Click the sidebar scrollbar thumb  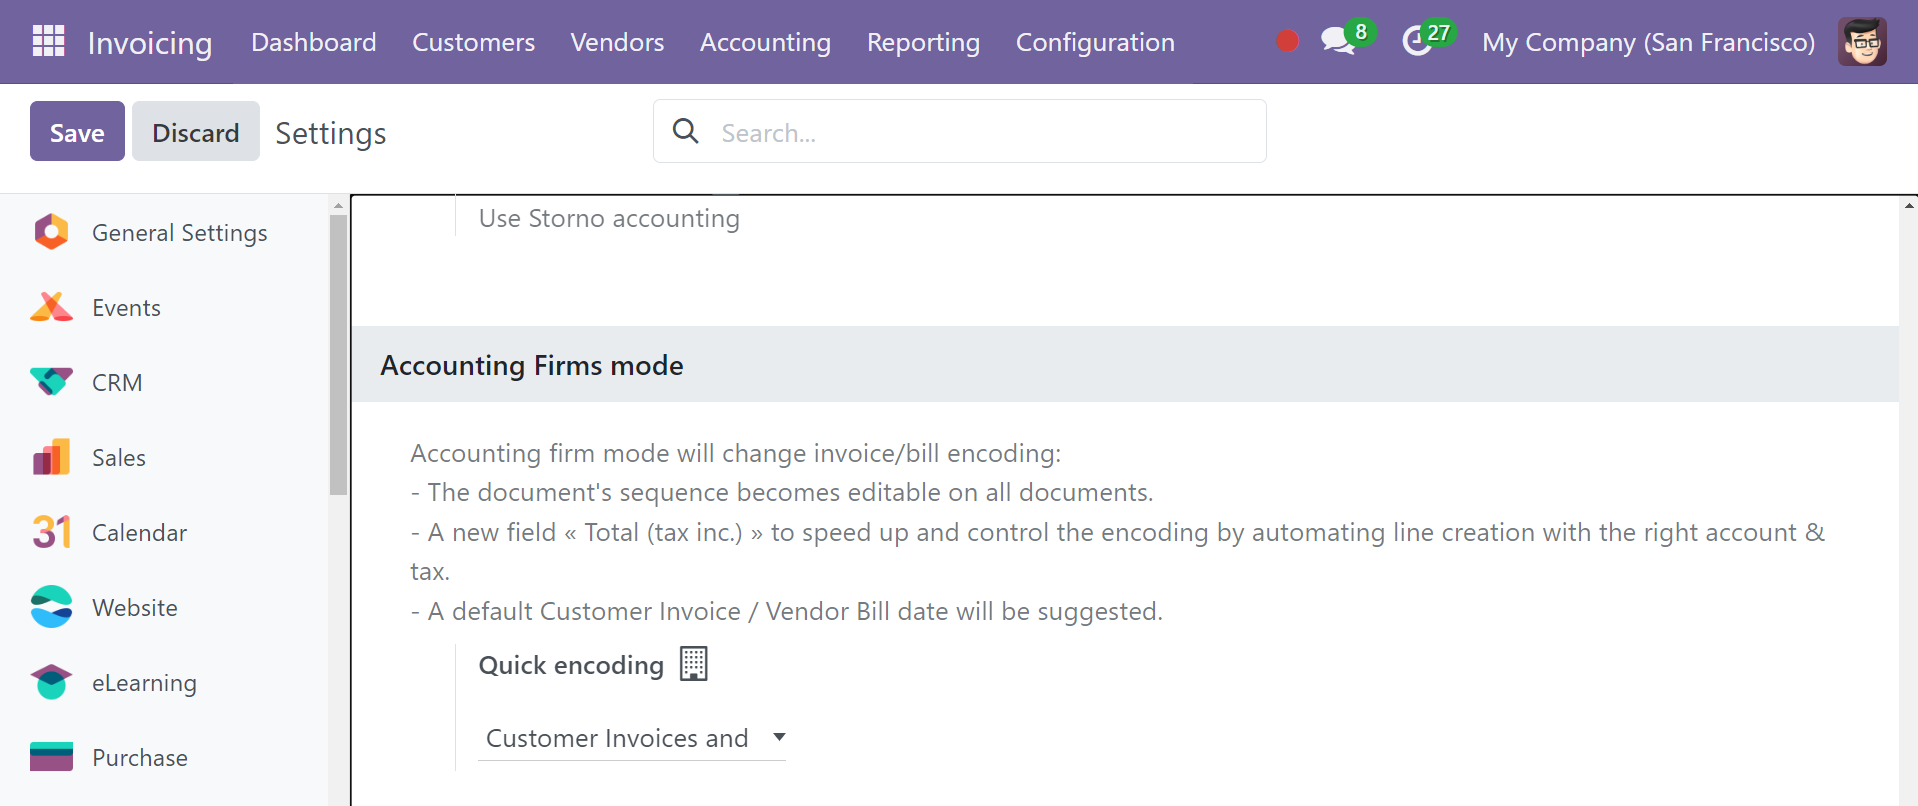pos(338,354)
